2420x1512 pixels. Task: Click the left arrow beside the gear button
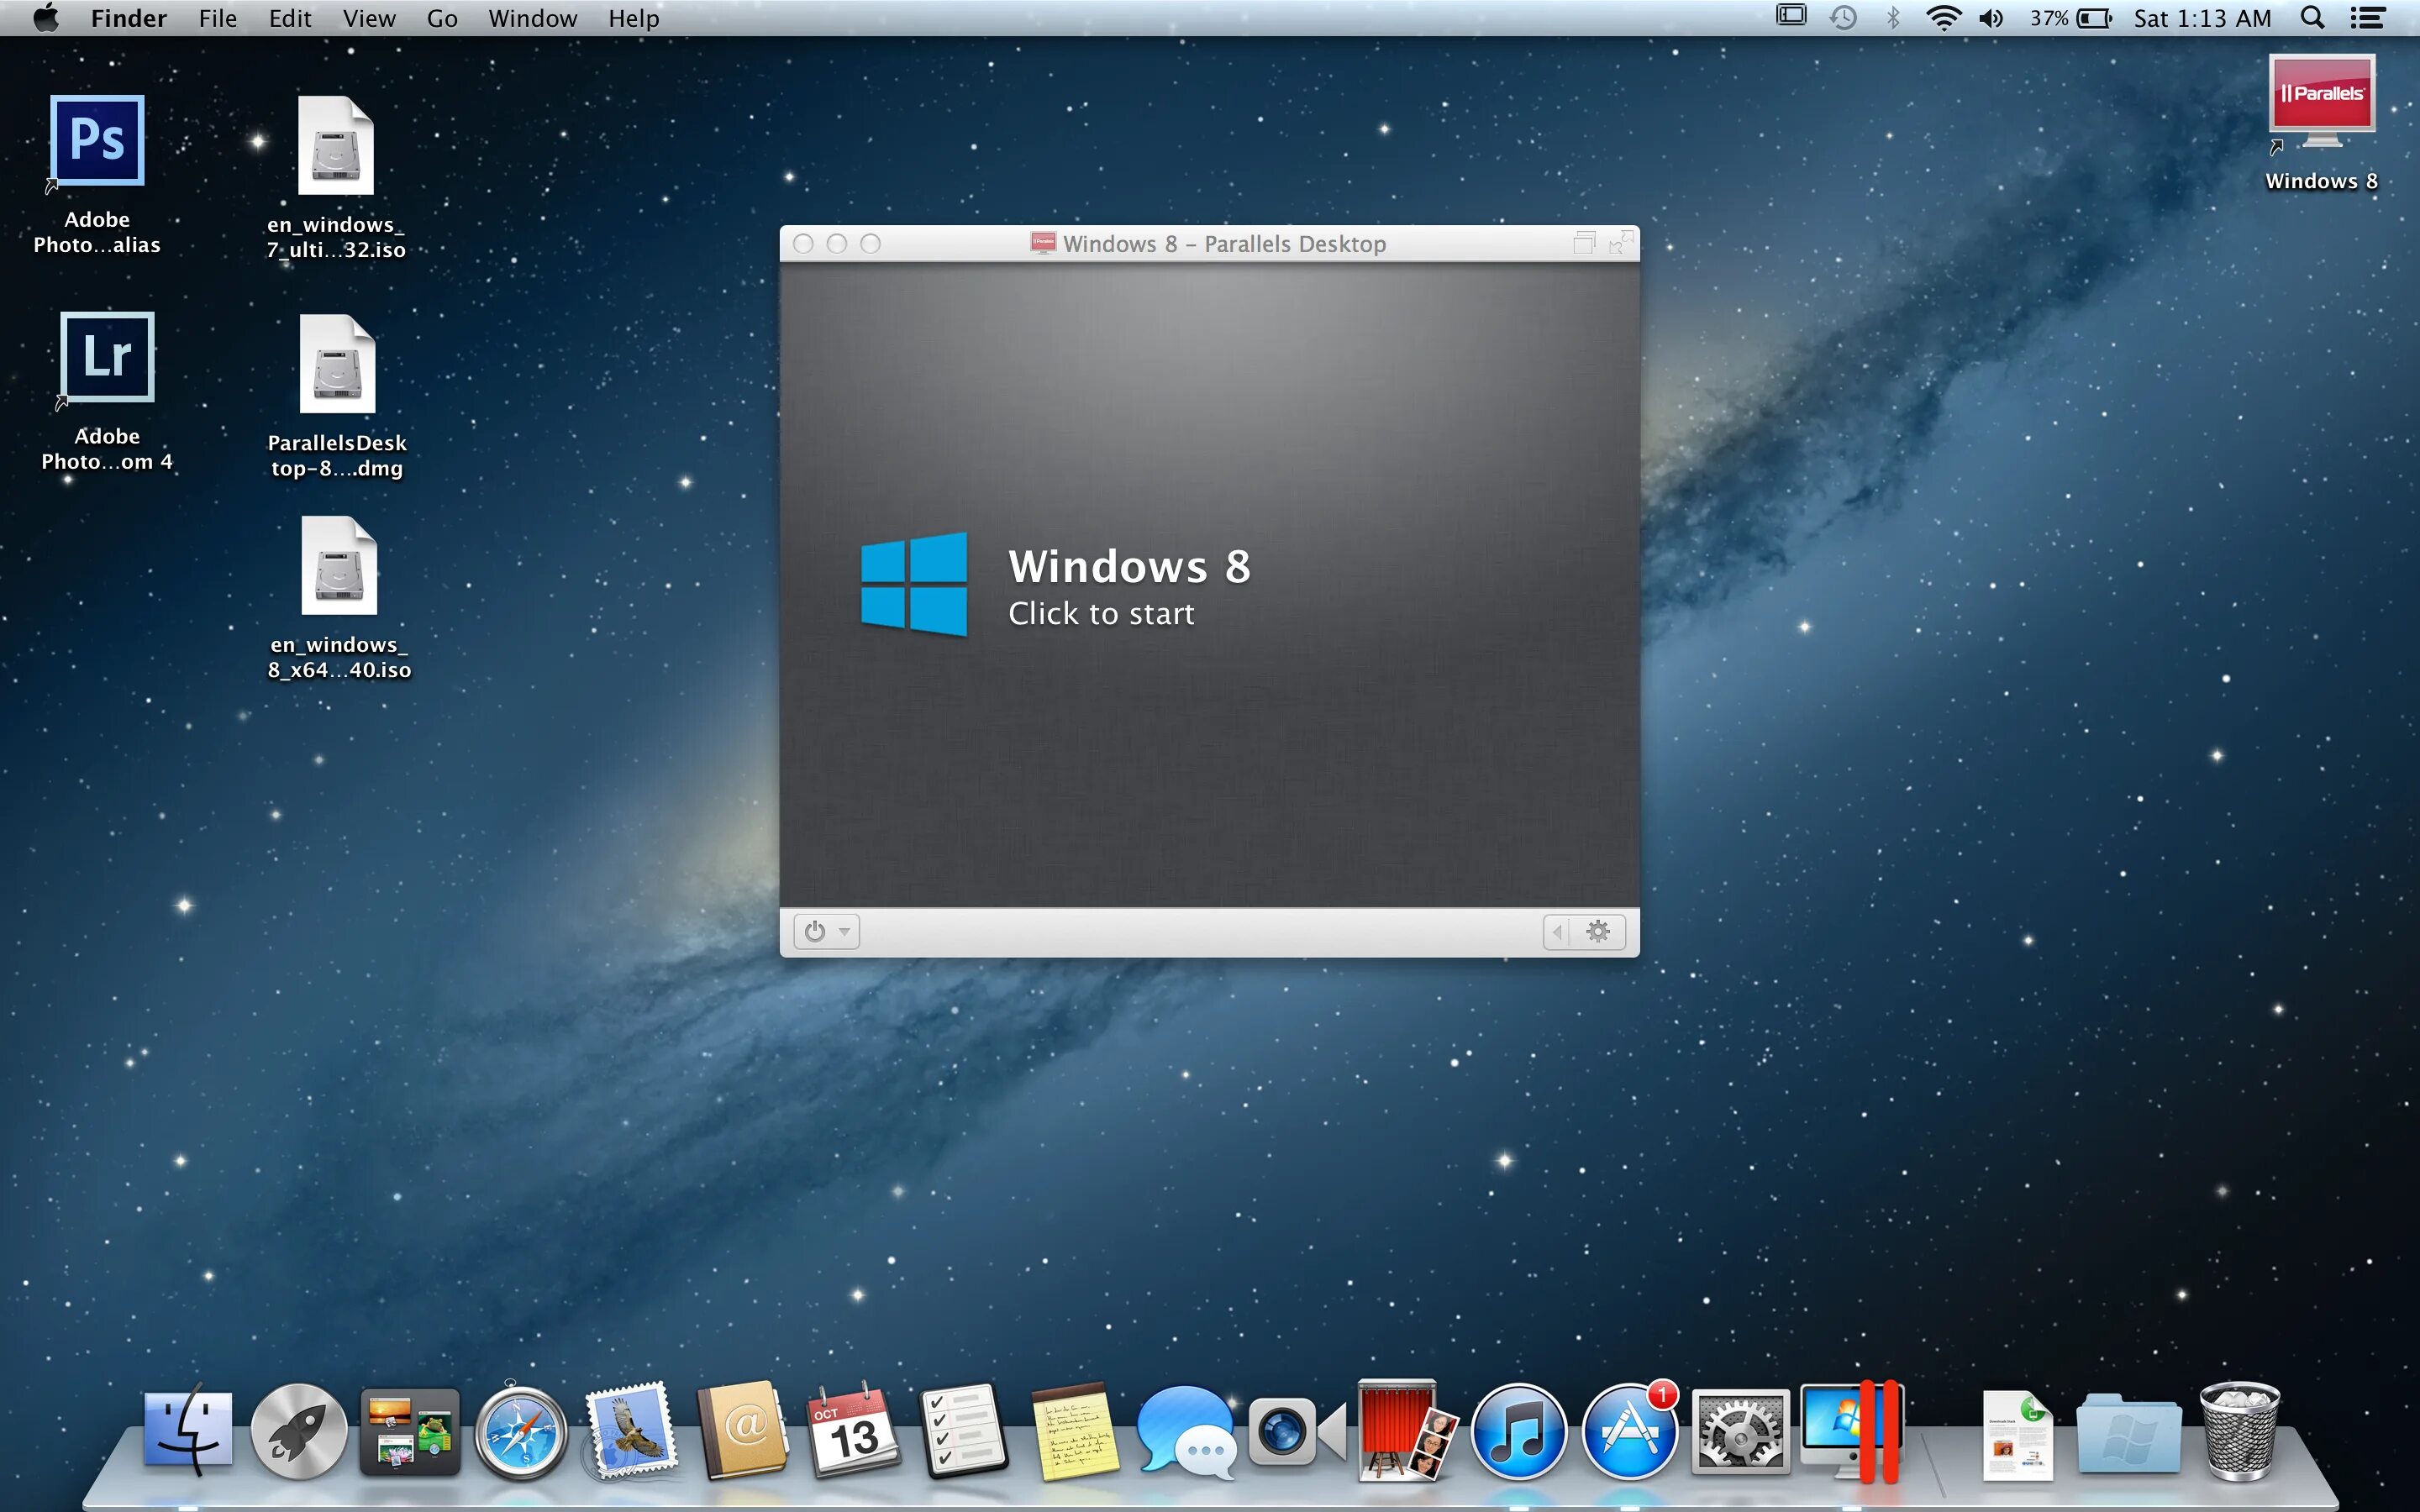1557,932
